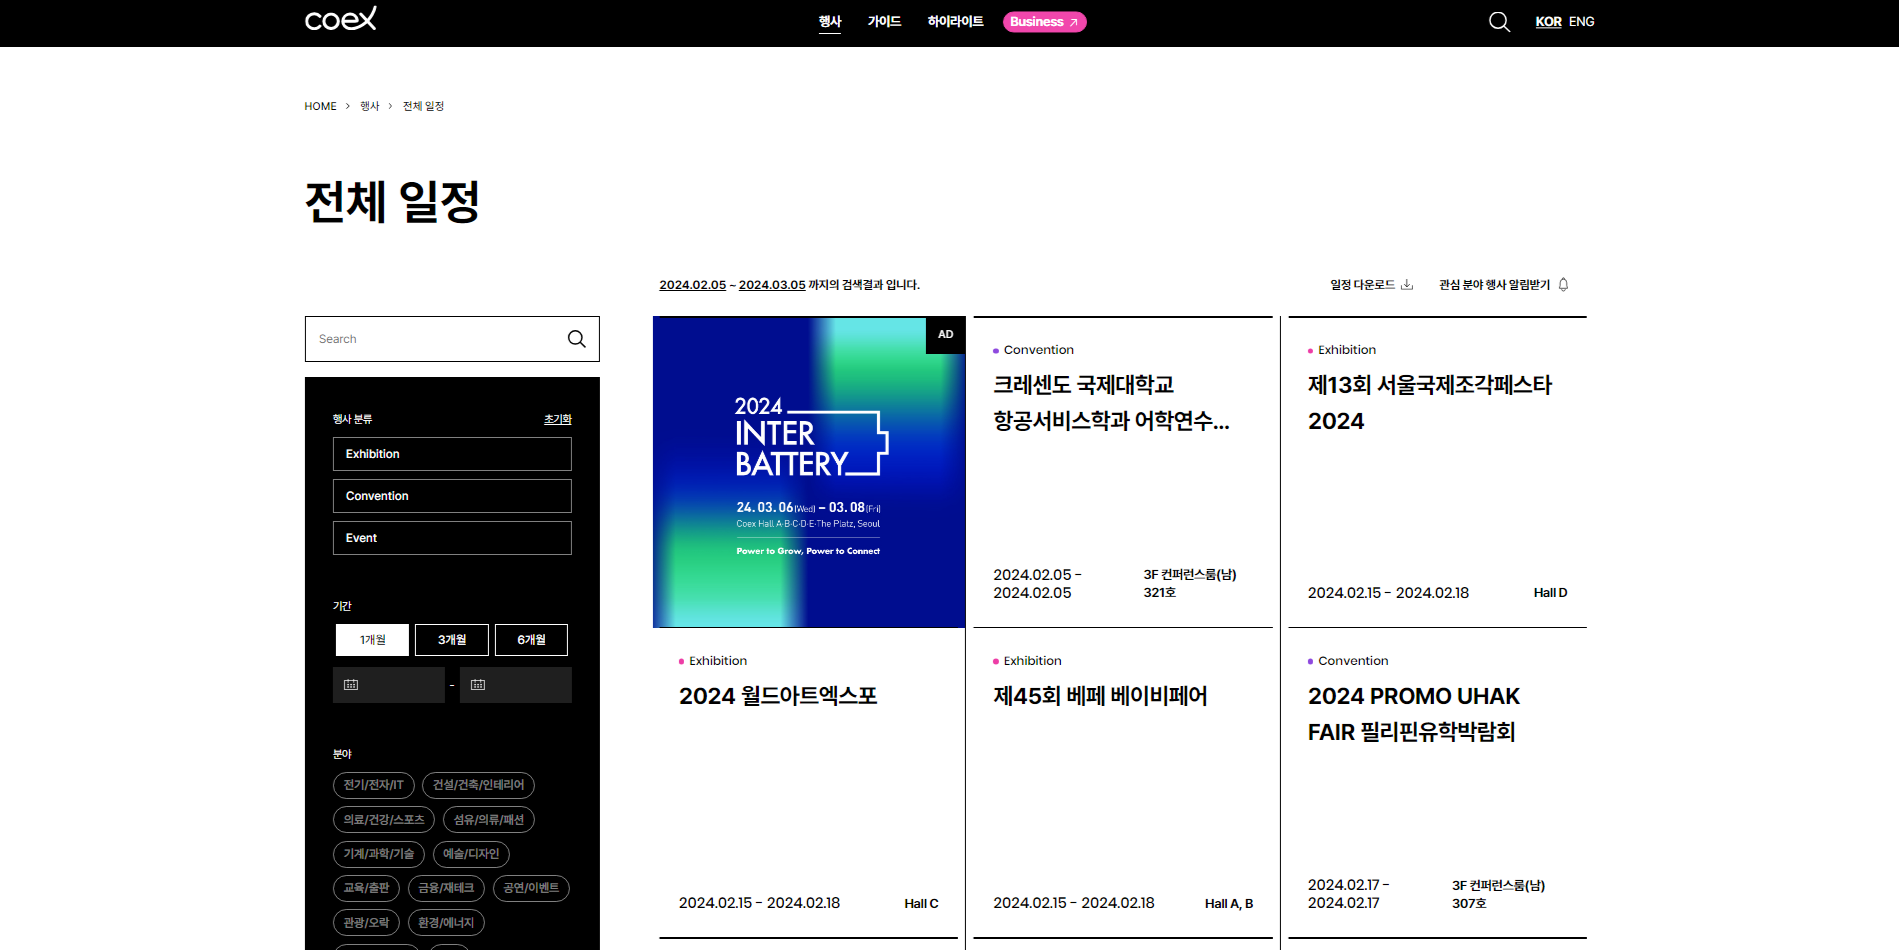Click the start date link 2024.02.05 in results summary
This screenshot has height=950, width=1899.
(692, 285)
